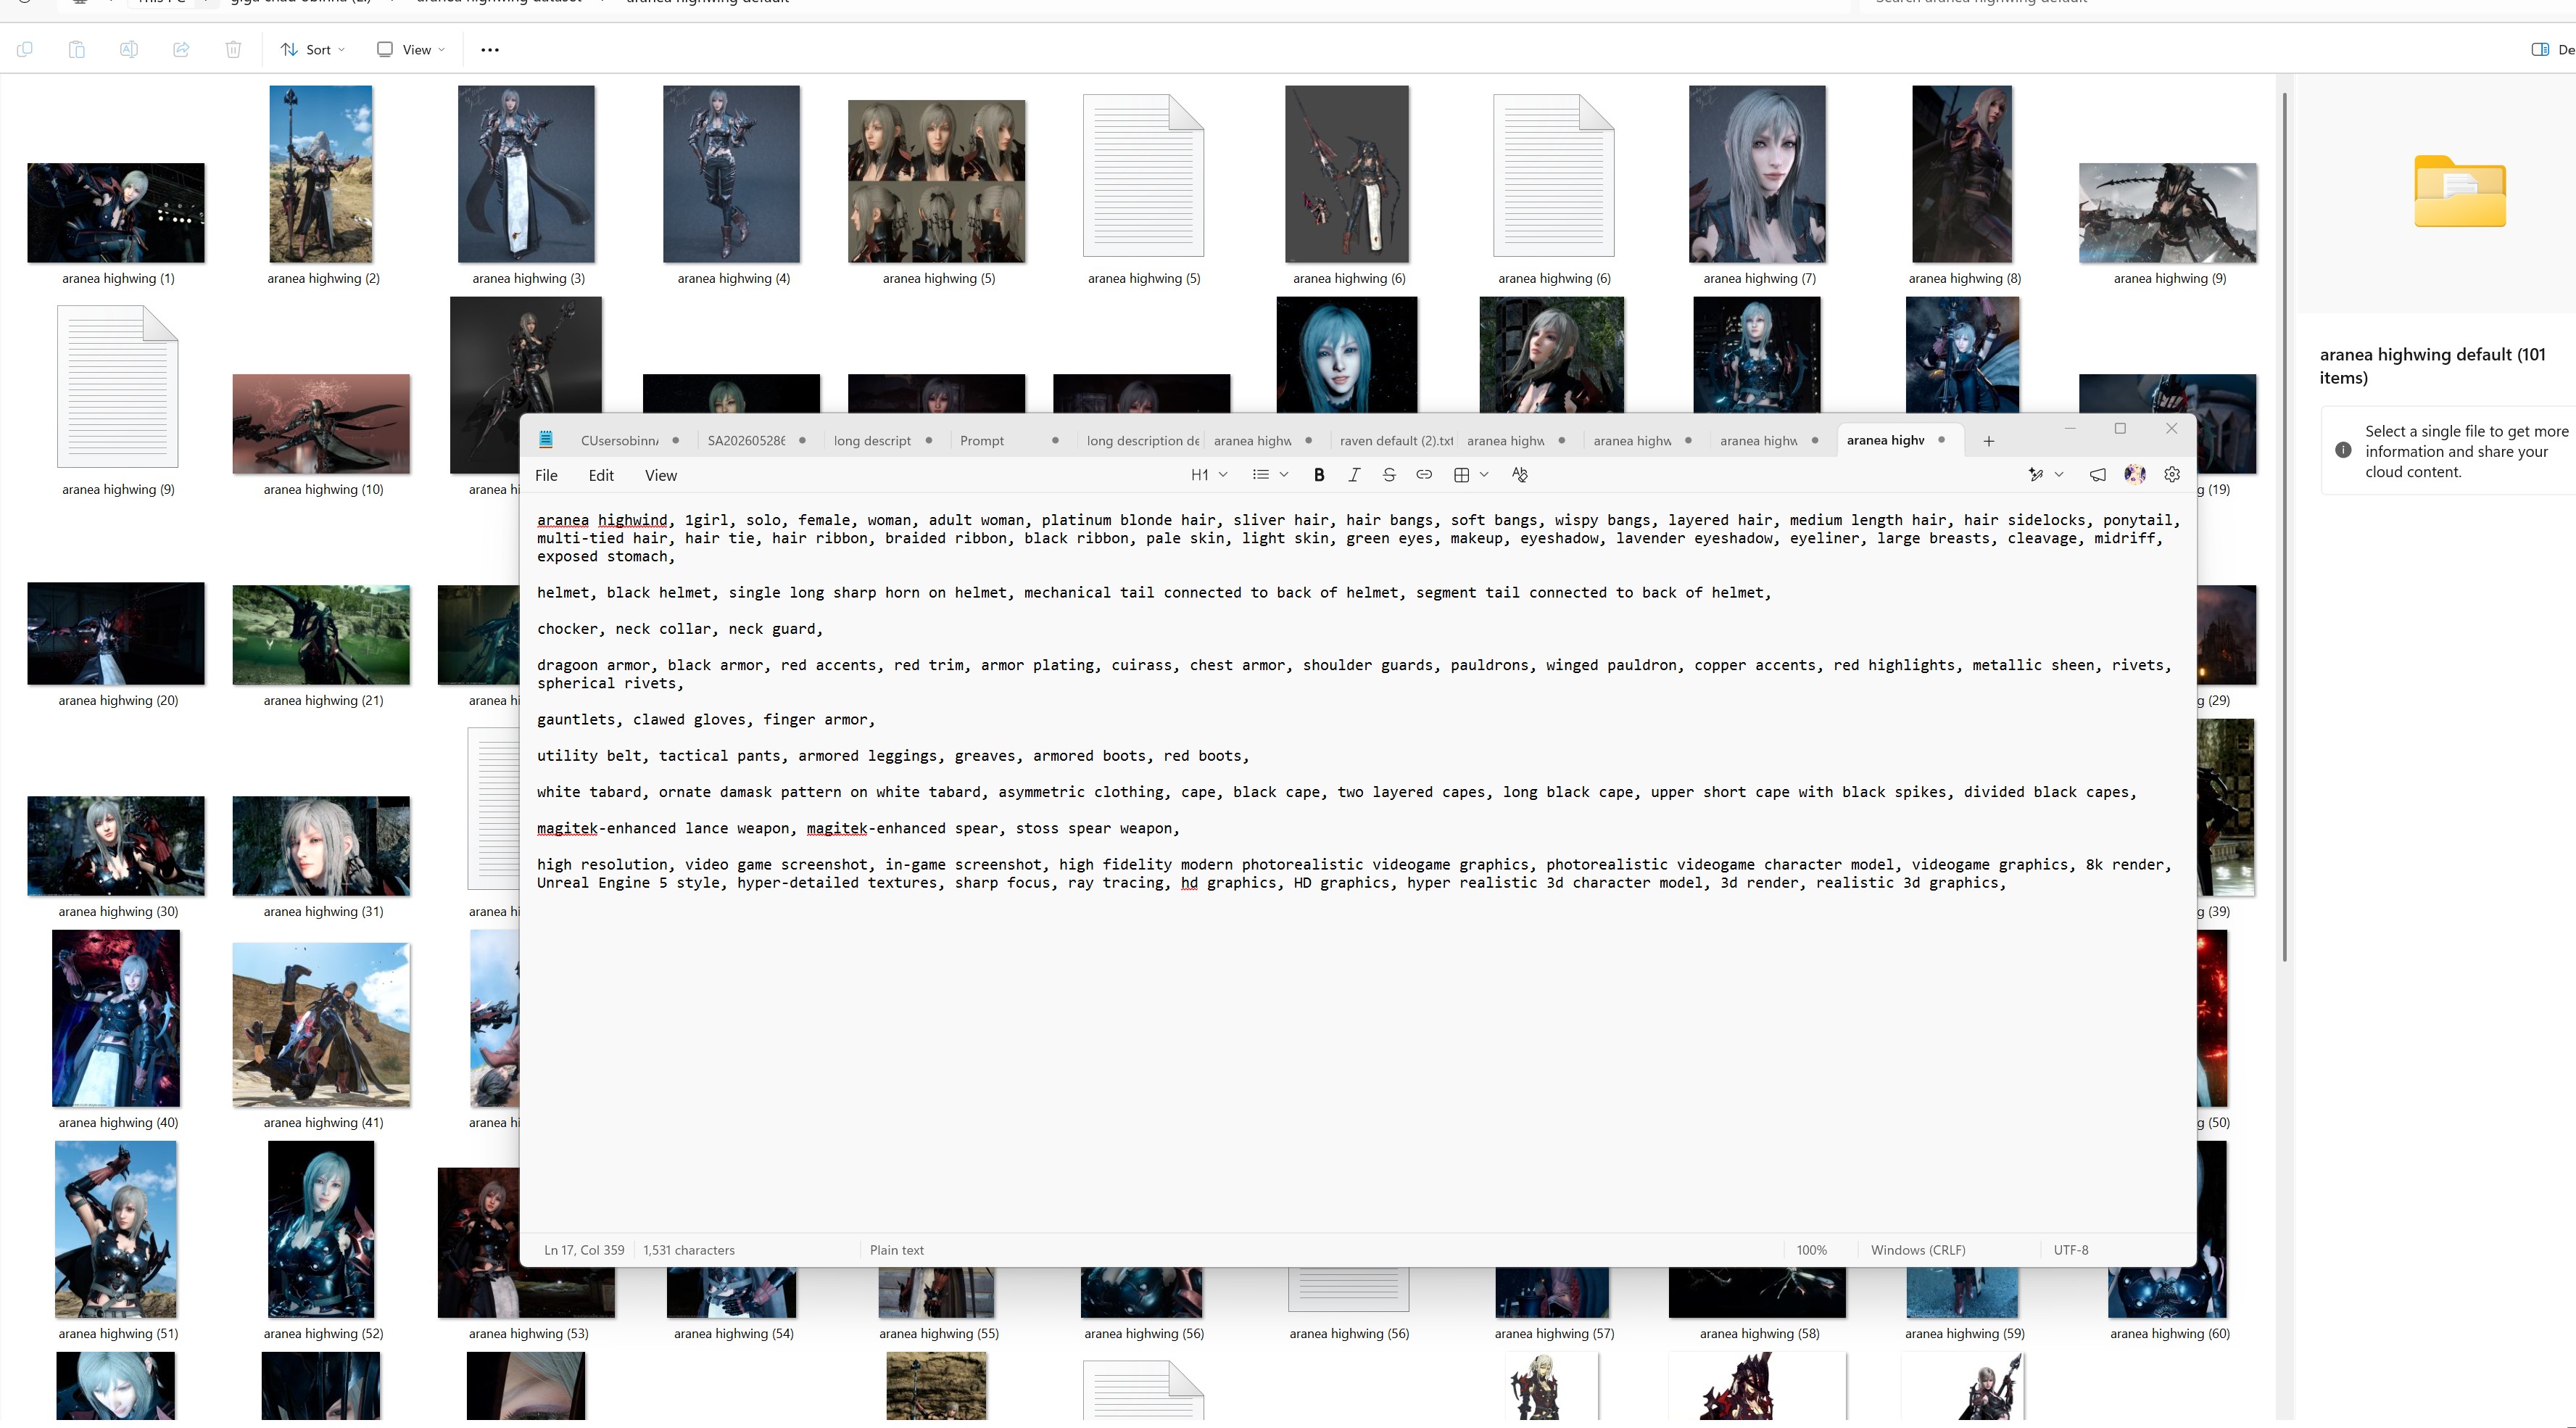Select aranea highwing (51) thumbnail
The width and height of the screenshot is (2576, 1428).
point(116,1229)
